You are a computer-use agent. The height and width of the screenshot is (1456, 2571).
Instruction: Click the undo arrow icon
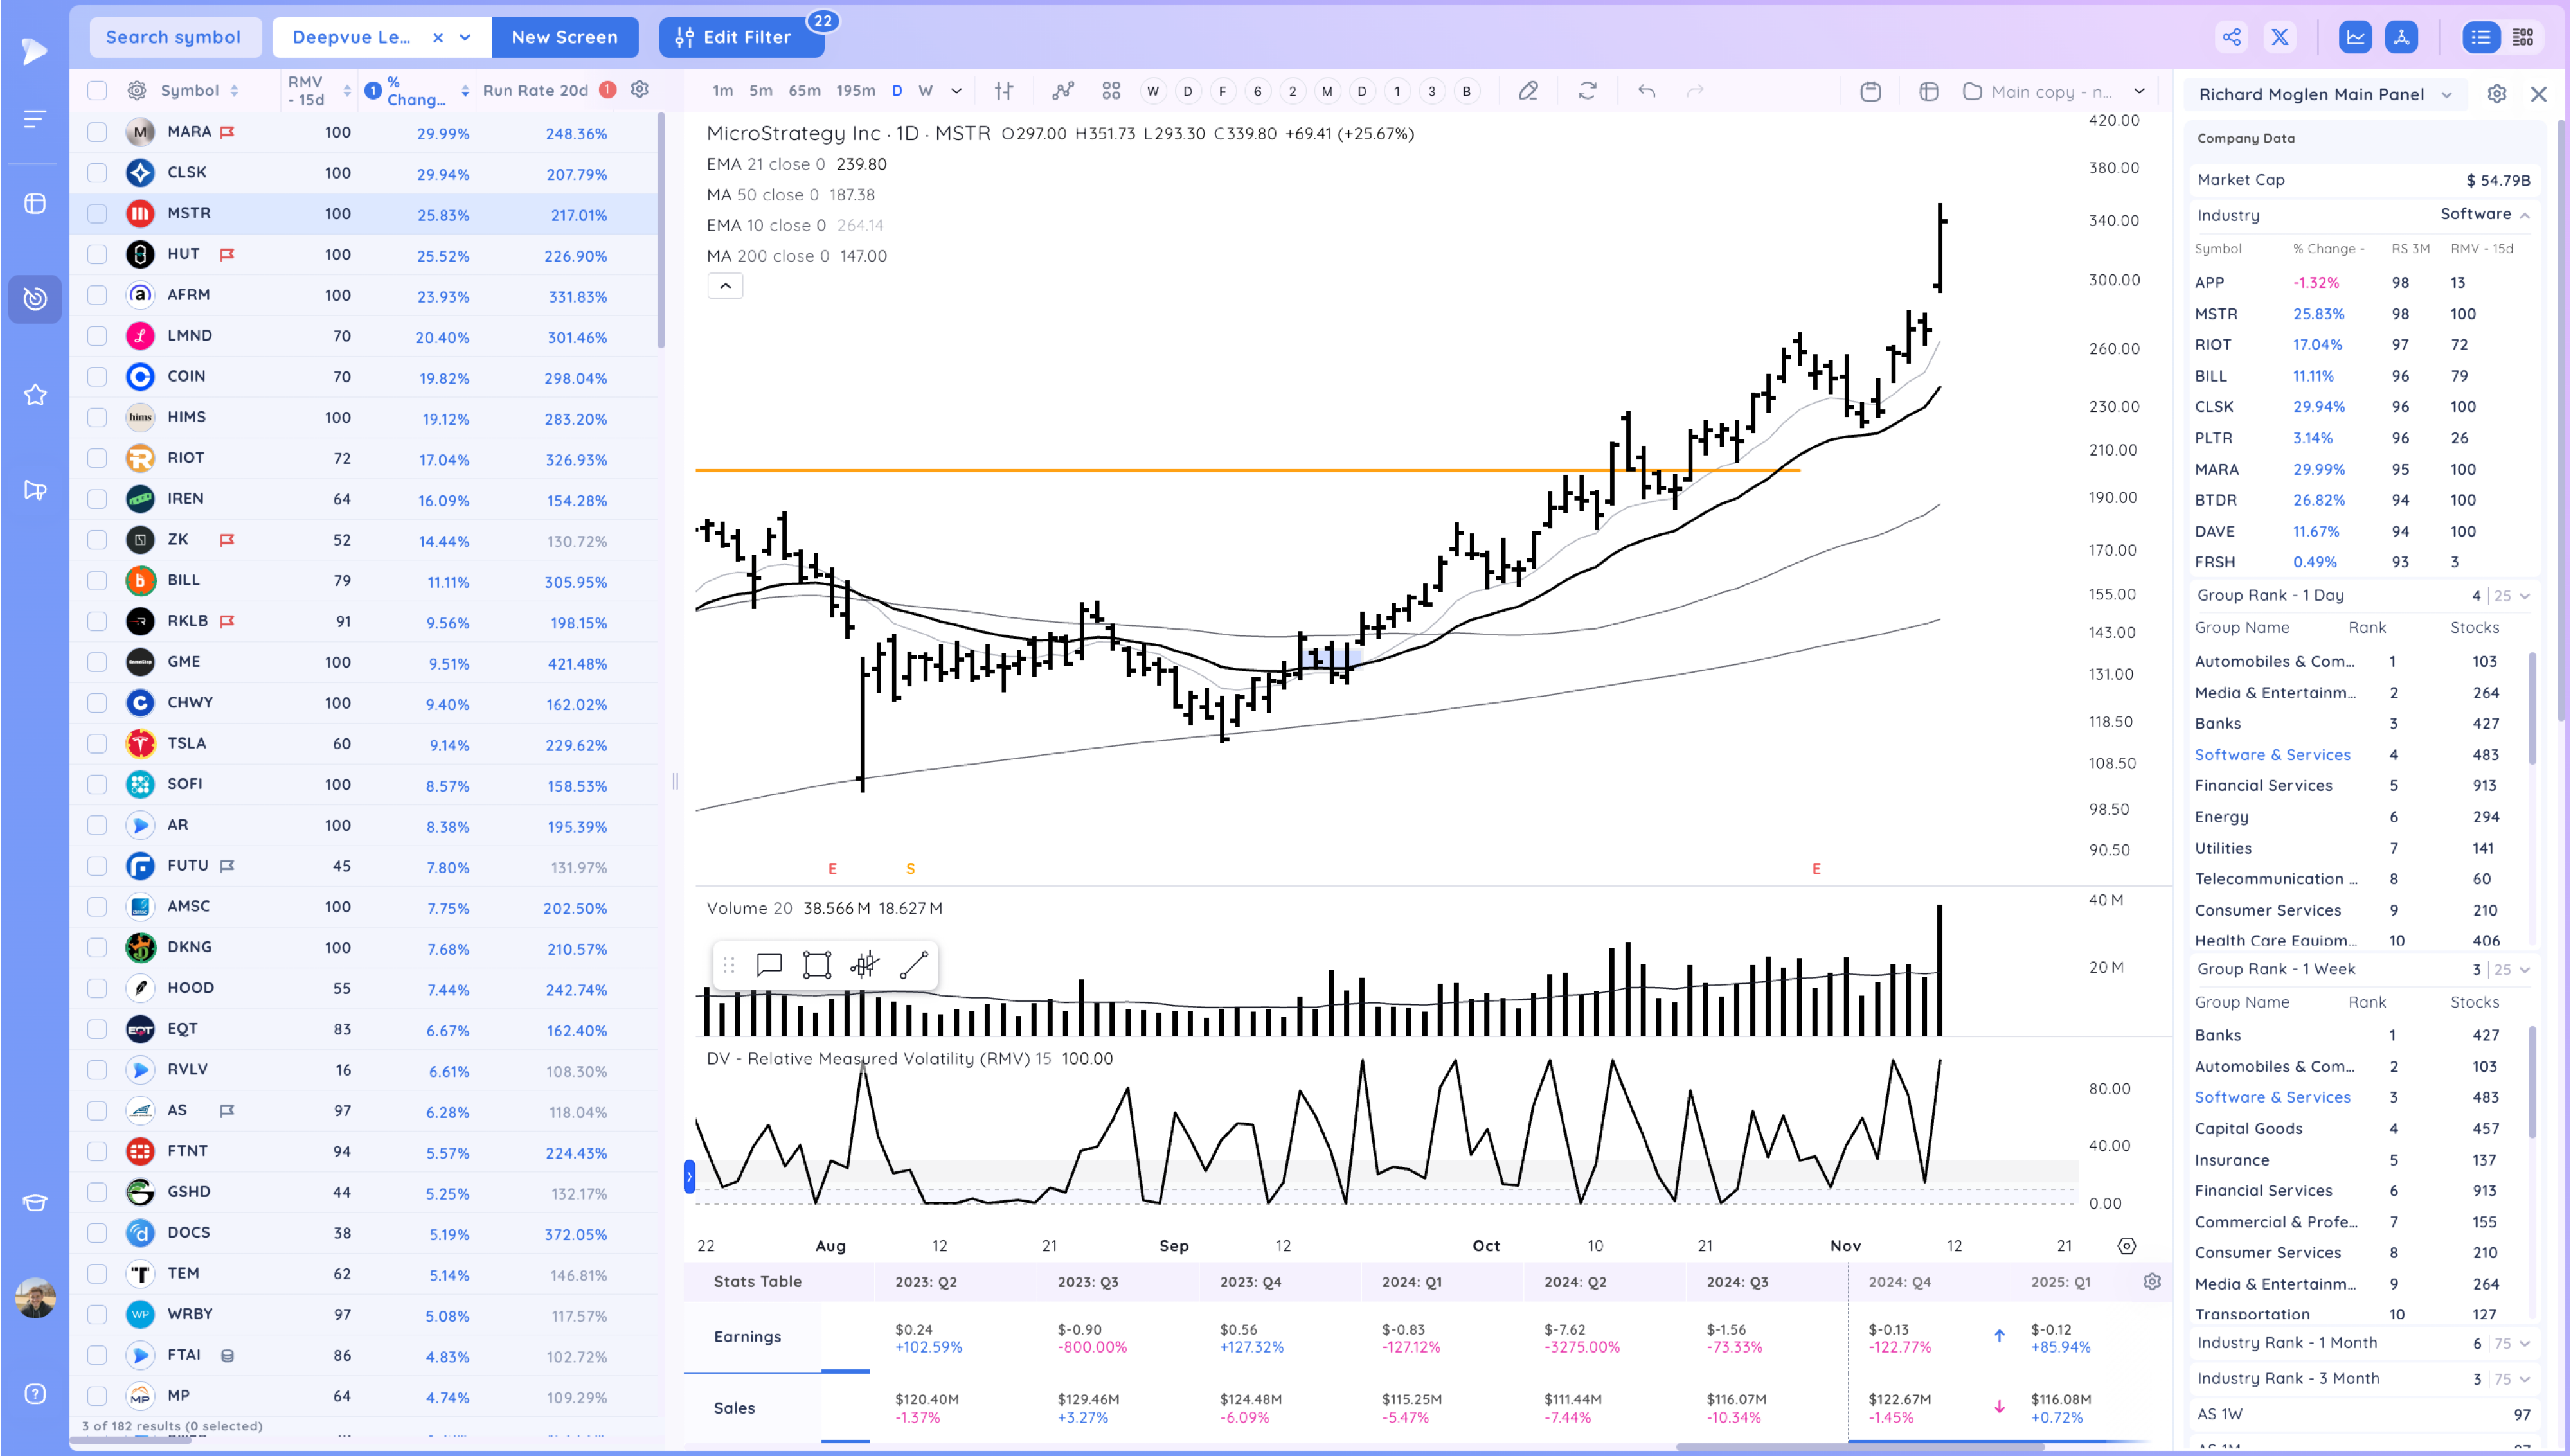(x=1646, y=91)
